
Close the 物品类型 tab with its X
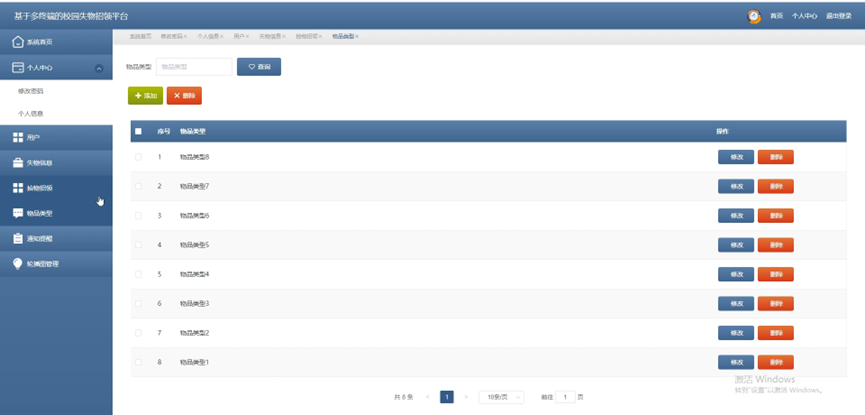pos(357,36)
